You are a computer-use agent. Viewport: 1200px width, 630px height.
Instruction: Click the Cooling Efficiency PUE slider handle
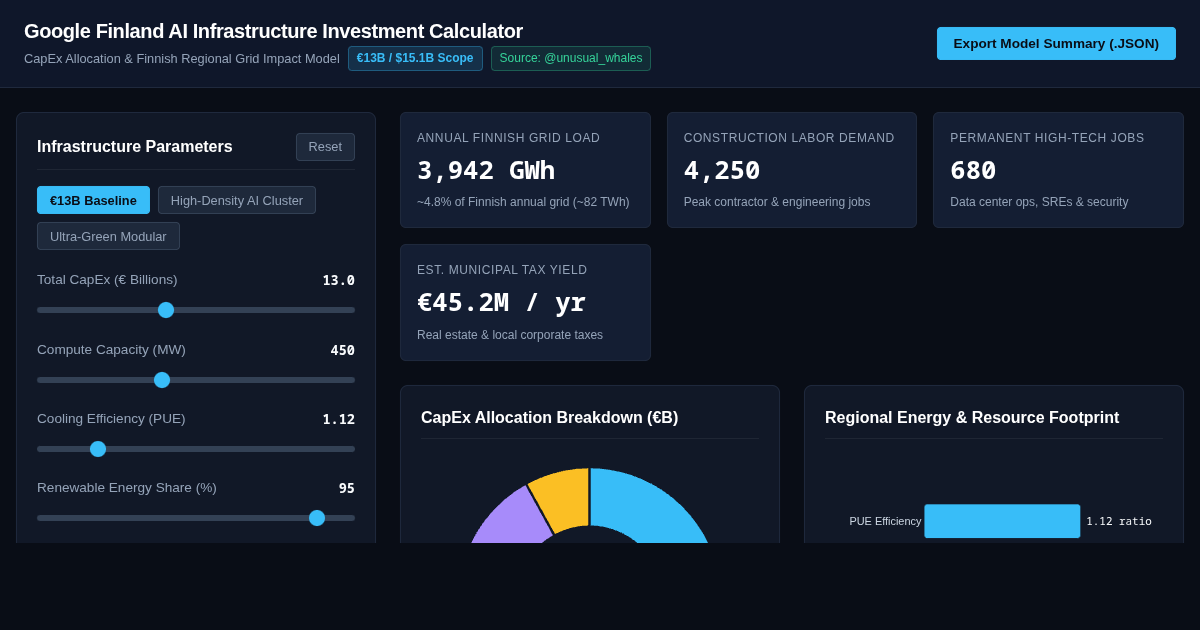(x=98, y=449)
